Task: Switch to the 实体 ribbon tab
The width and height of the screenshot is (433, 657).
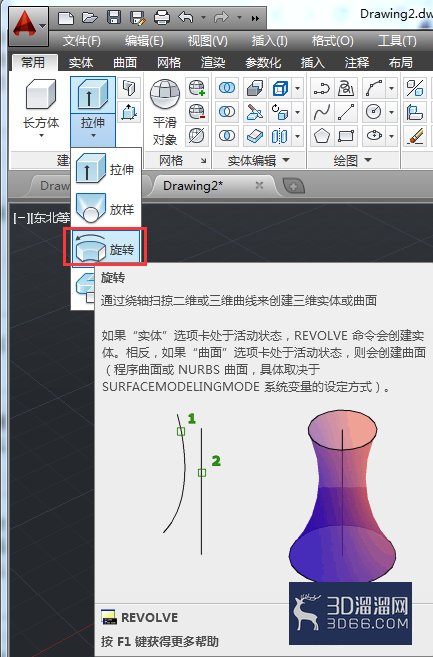Action: point(81,63)
